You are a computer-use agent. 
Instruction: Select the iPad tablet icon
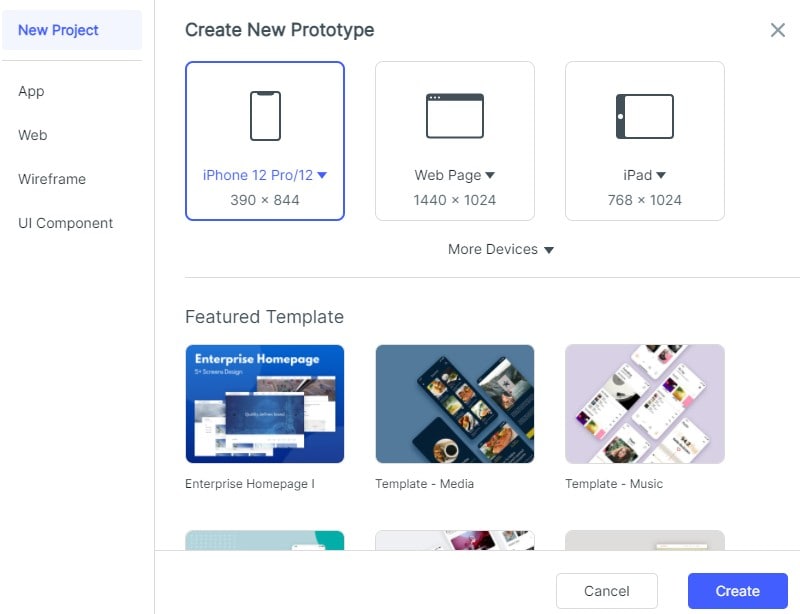645,116
